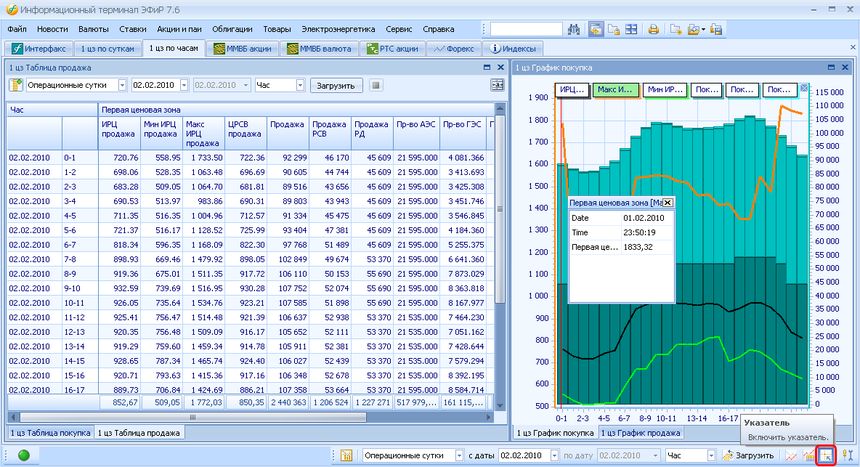The height and width of the screenshot is (467, 860).
Task: Click the stop button next to Загрузить
Action: click(376, 85)
